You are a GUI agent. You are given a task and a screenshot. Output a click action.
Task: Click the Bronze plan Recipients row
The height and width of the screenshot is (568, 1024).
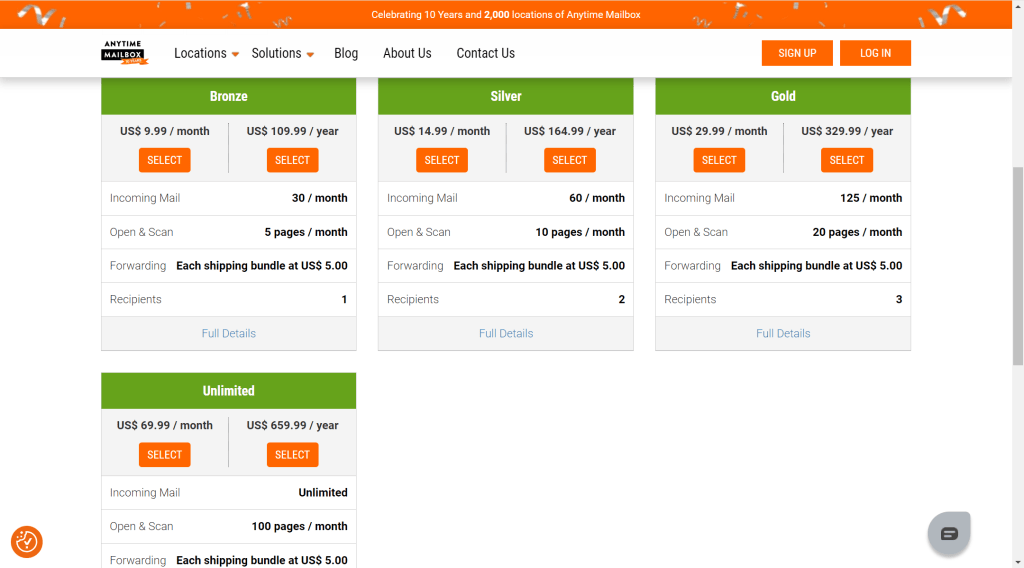[229, 300]
